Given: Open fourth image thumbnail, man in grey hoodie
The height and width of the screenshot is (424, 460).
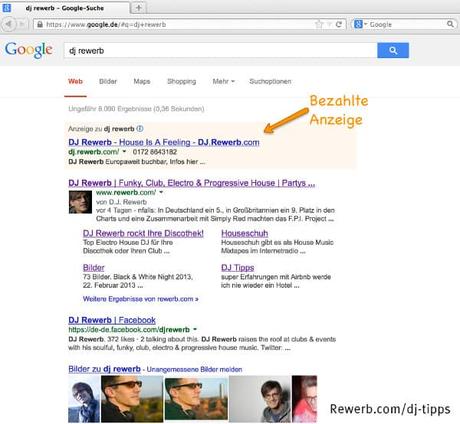Looking at the screenshot, I should pos(260,399).
